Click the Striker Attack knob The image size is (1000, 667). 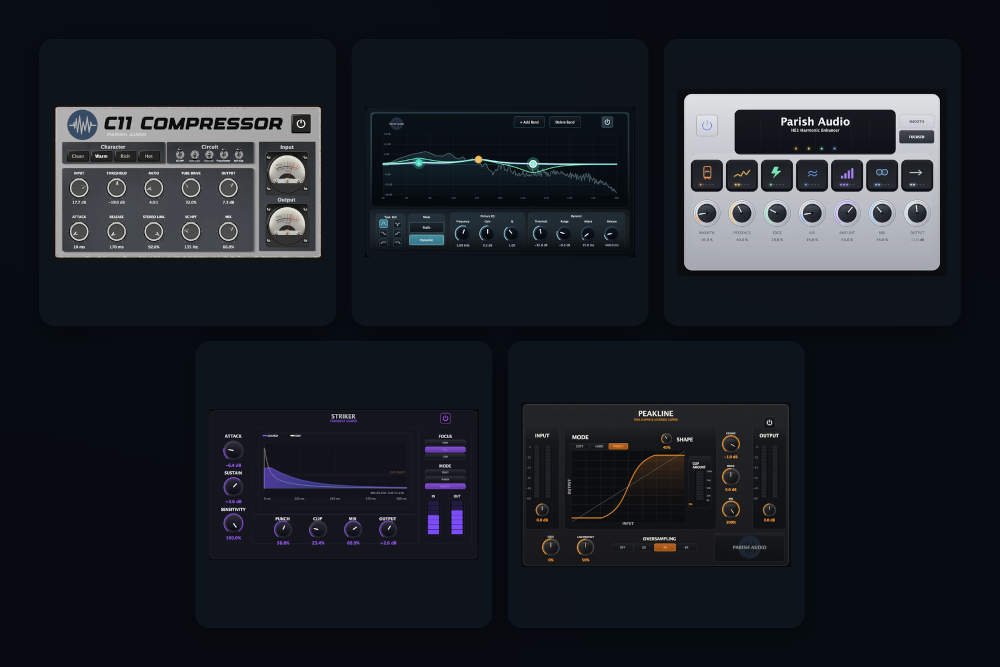233,451
